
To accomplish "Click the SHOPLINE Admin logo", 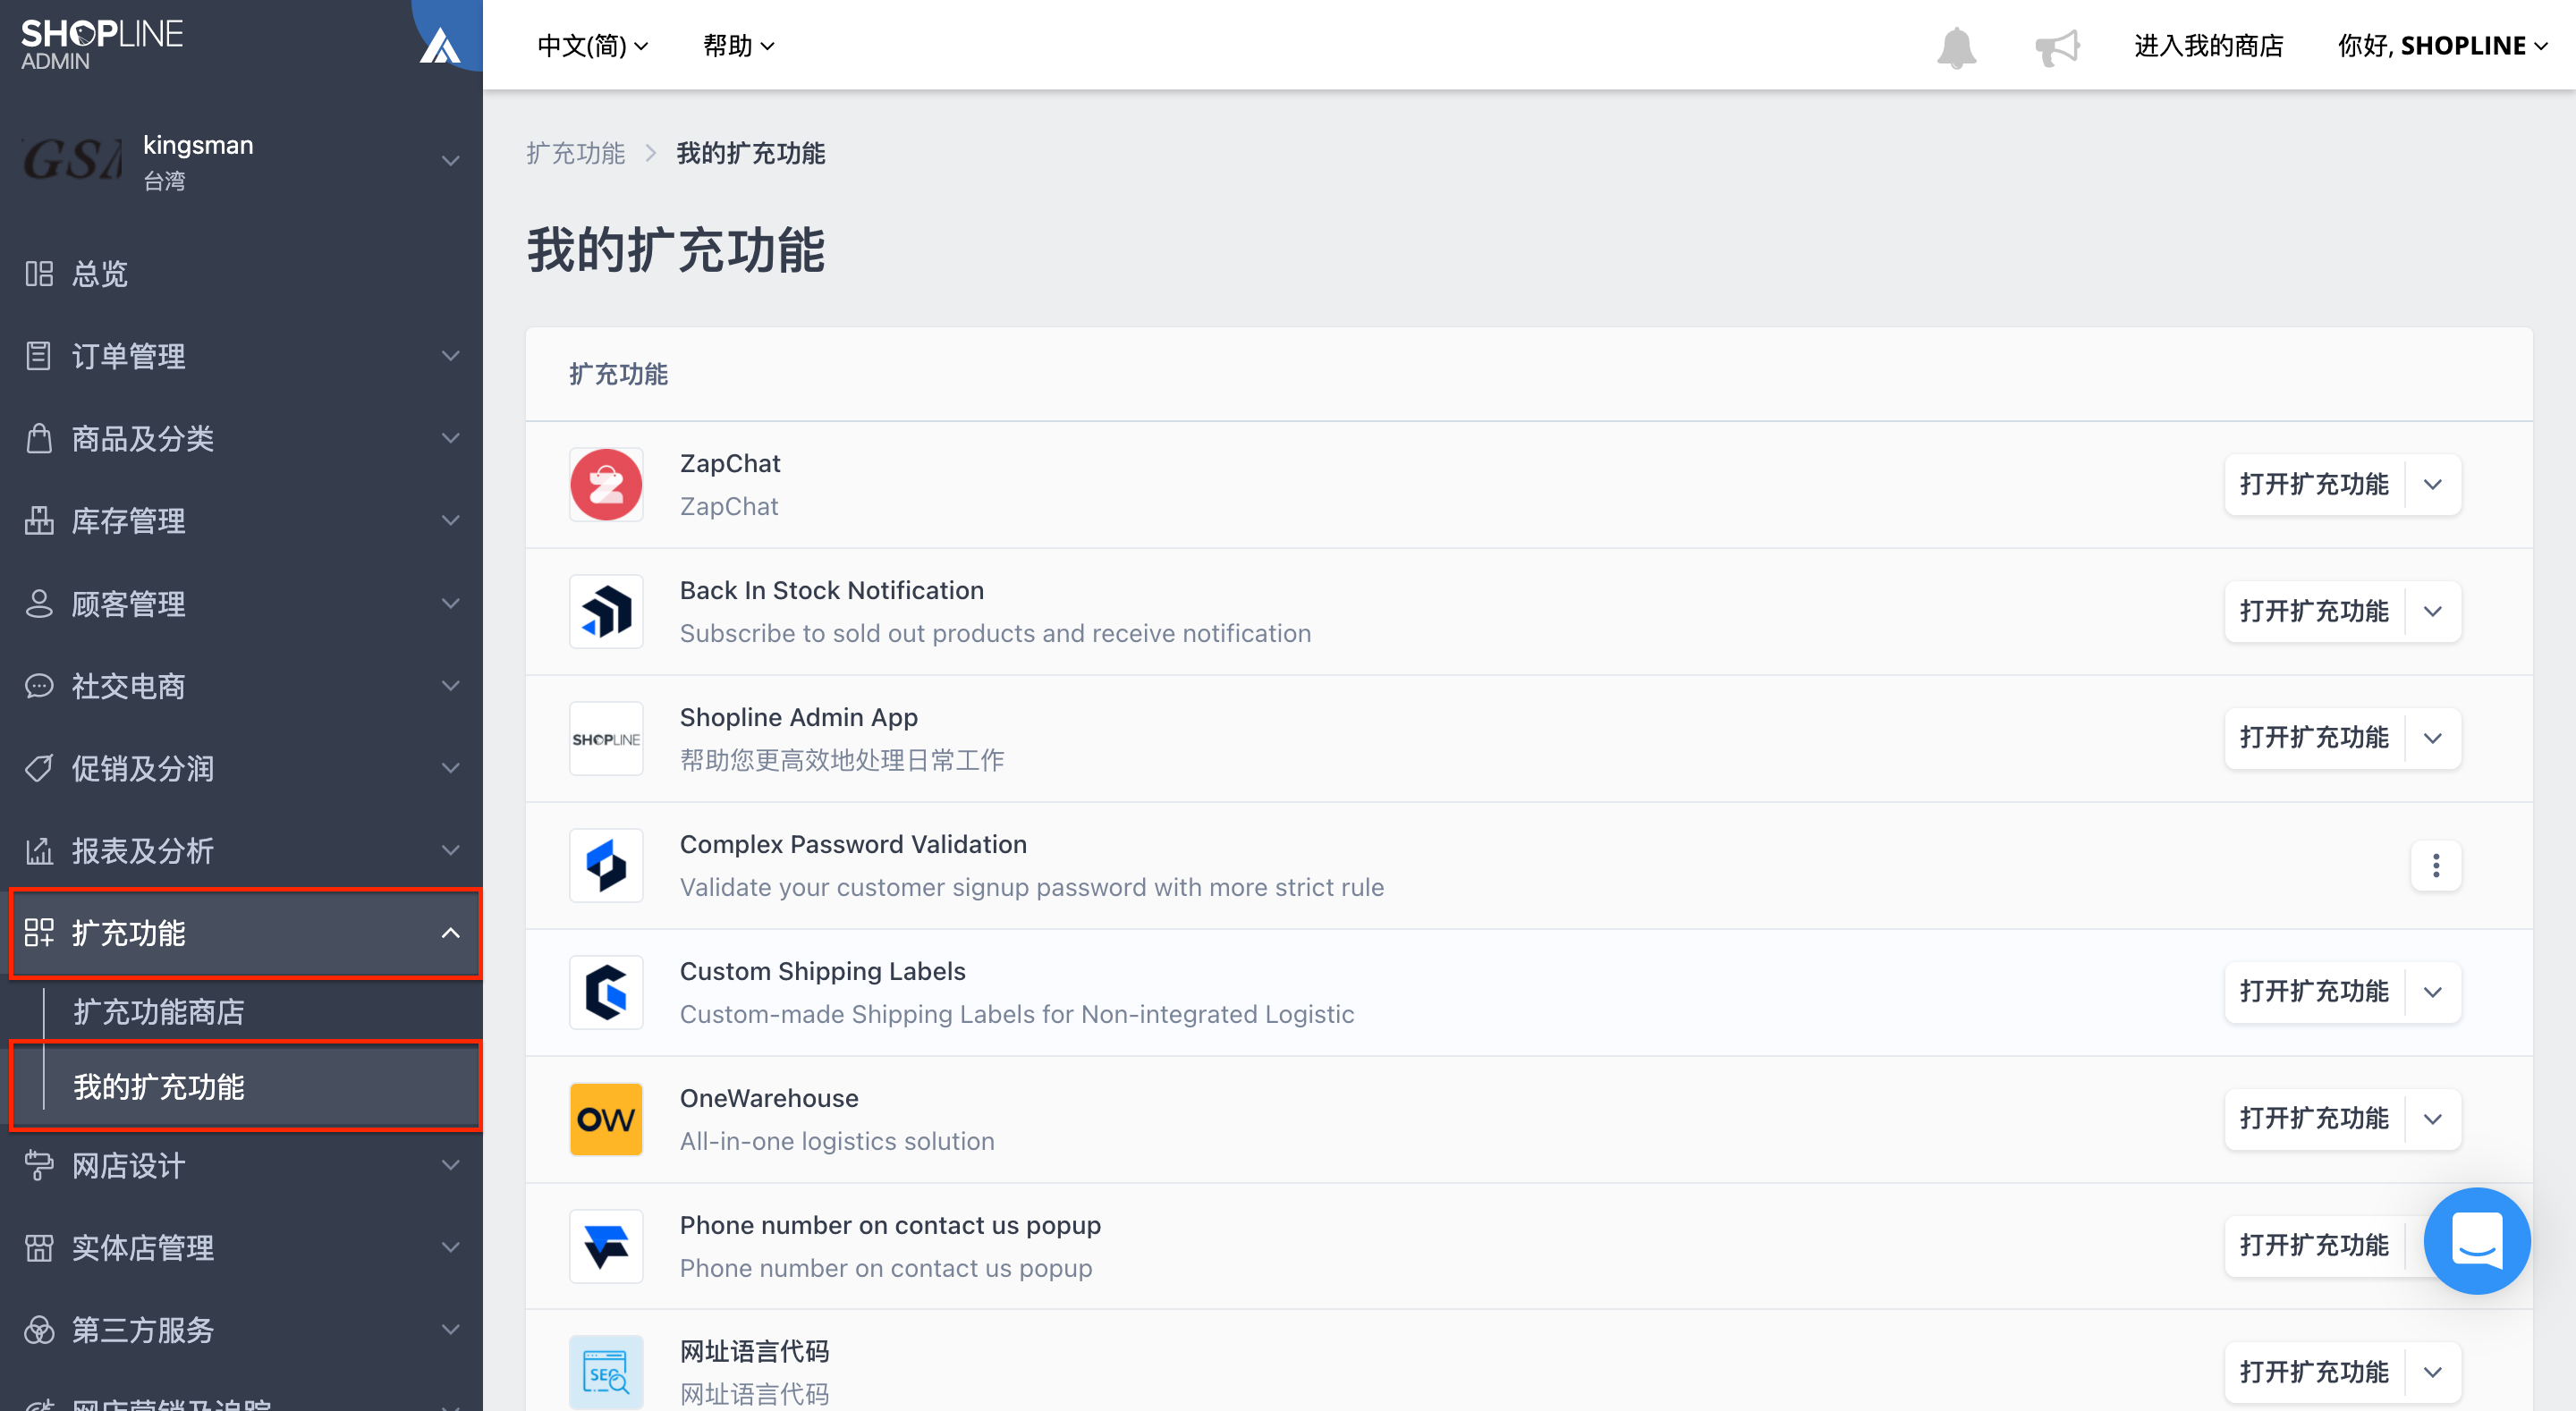I will (x=102, y=45).
